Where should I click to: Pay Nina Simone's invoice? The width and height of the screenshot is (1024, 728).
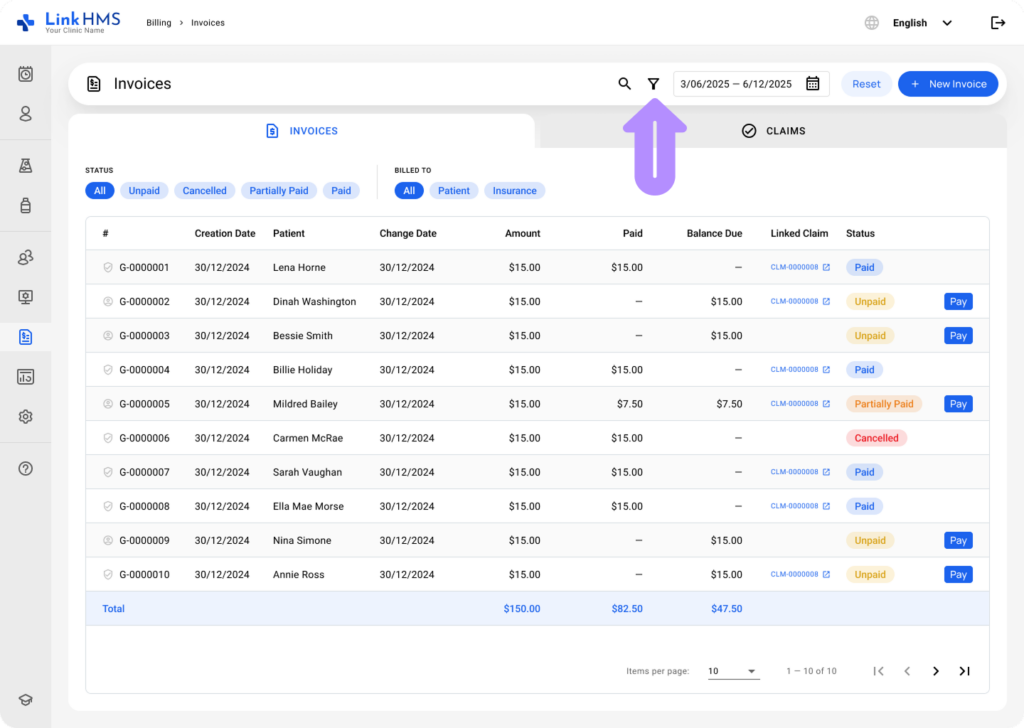click(958, 541)
